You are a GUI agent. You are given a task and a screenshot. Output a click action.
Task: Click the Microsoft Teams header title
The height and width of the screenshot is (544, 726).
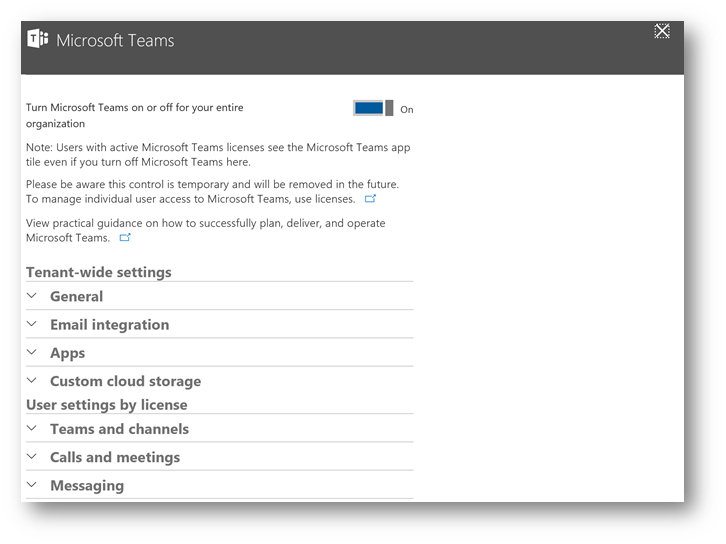[x=115, y=40]
